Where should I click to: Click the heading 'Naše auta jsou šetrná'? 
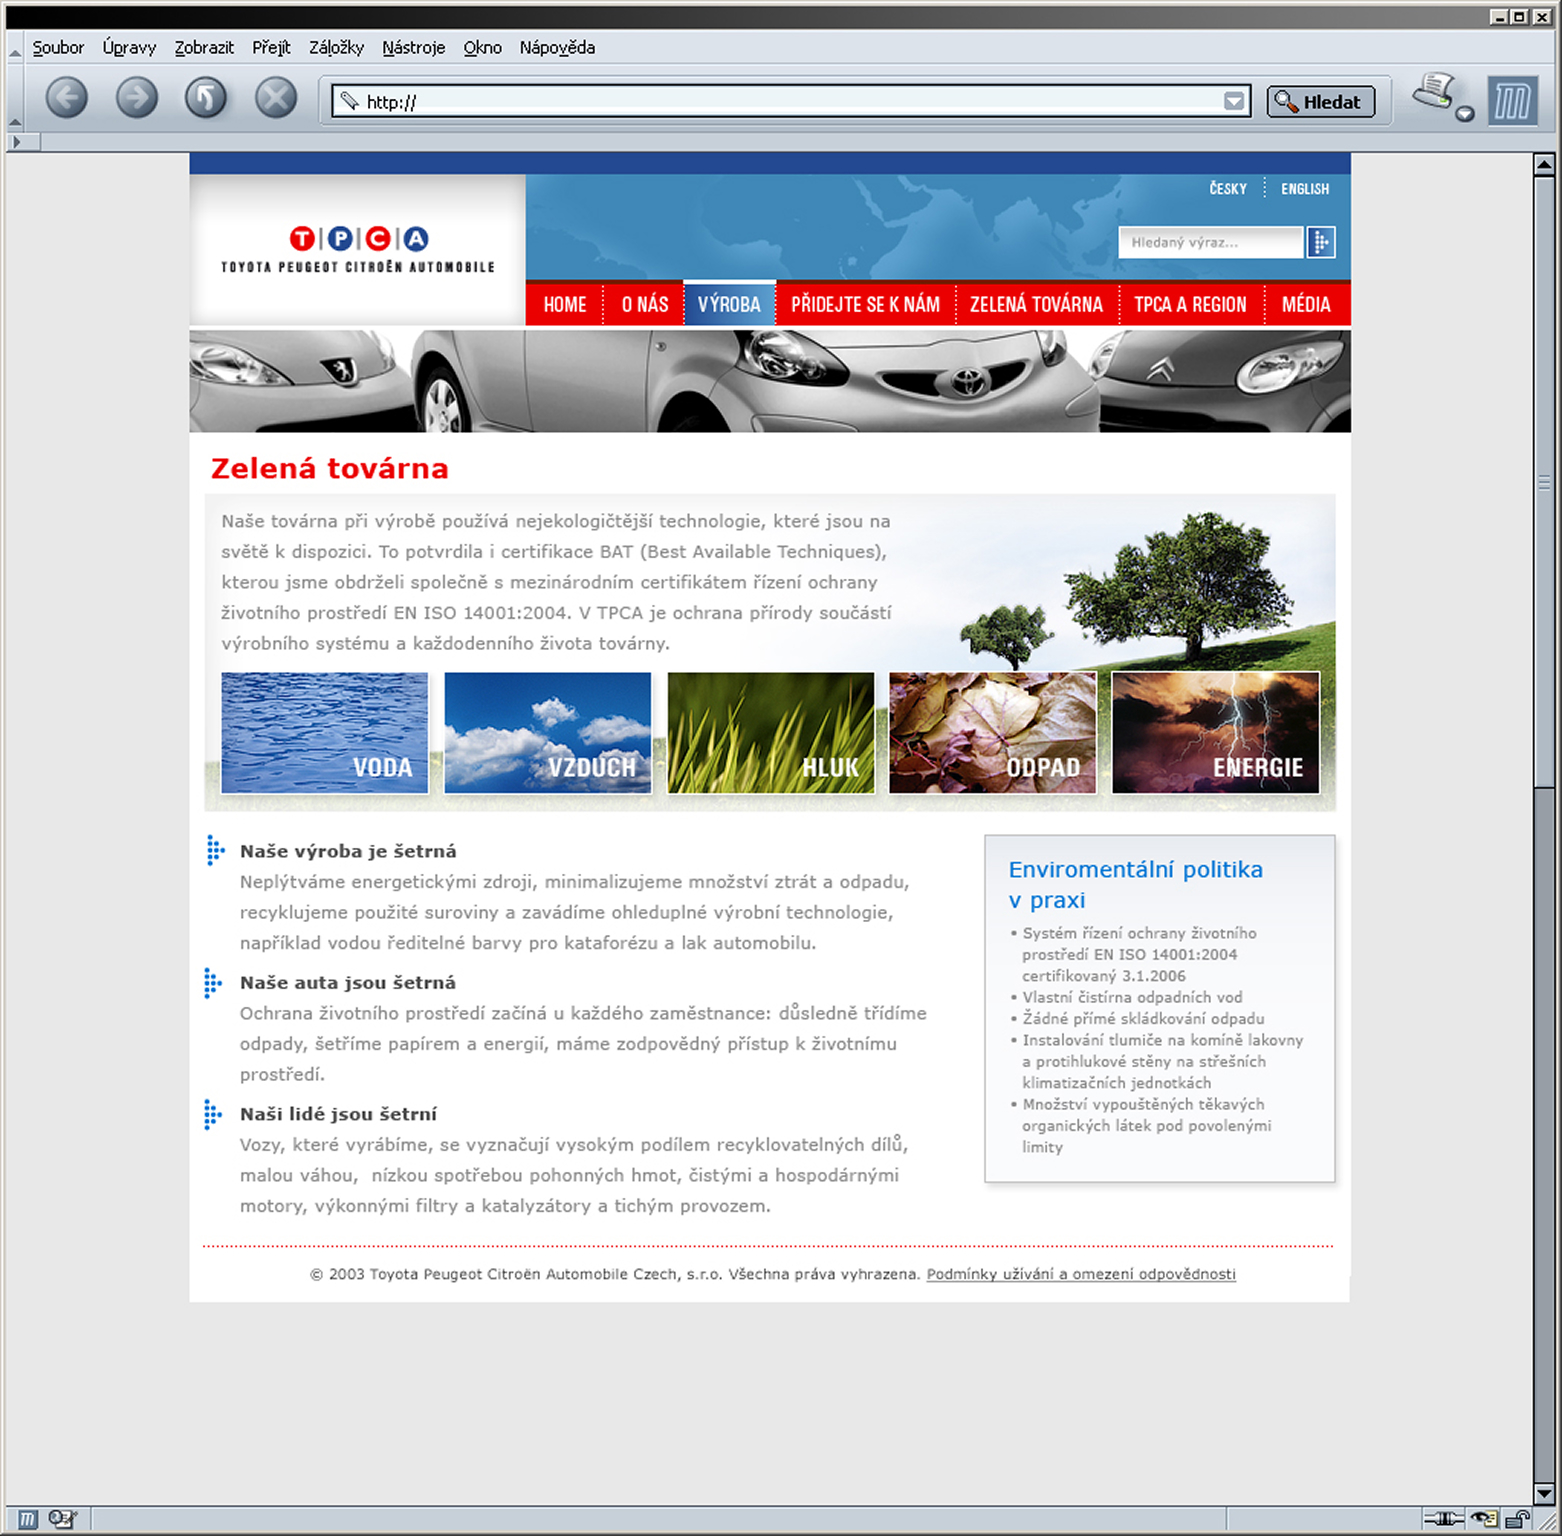click(x=348, y=983)
